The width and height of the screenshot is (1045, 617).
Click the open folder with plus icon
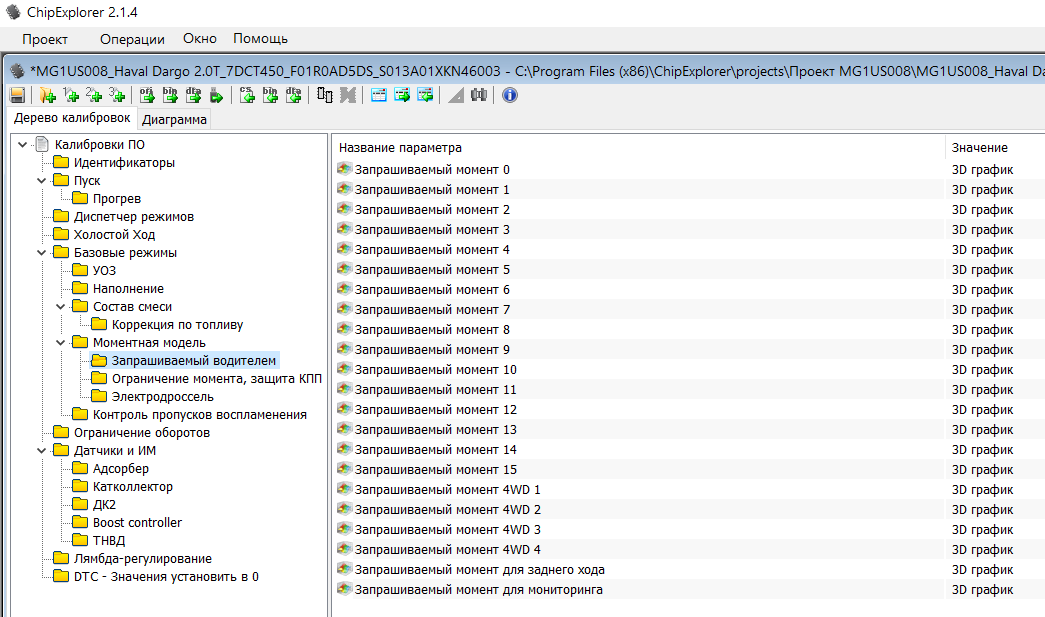[47, 95]
